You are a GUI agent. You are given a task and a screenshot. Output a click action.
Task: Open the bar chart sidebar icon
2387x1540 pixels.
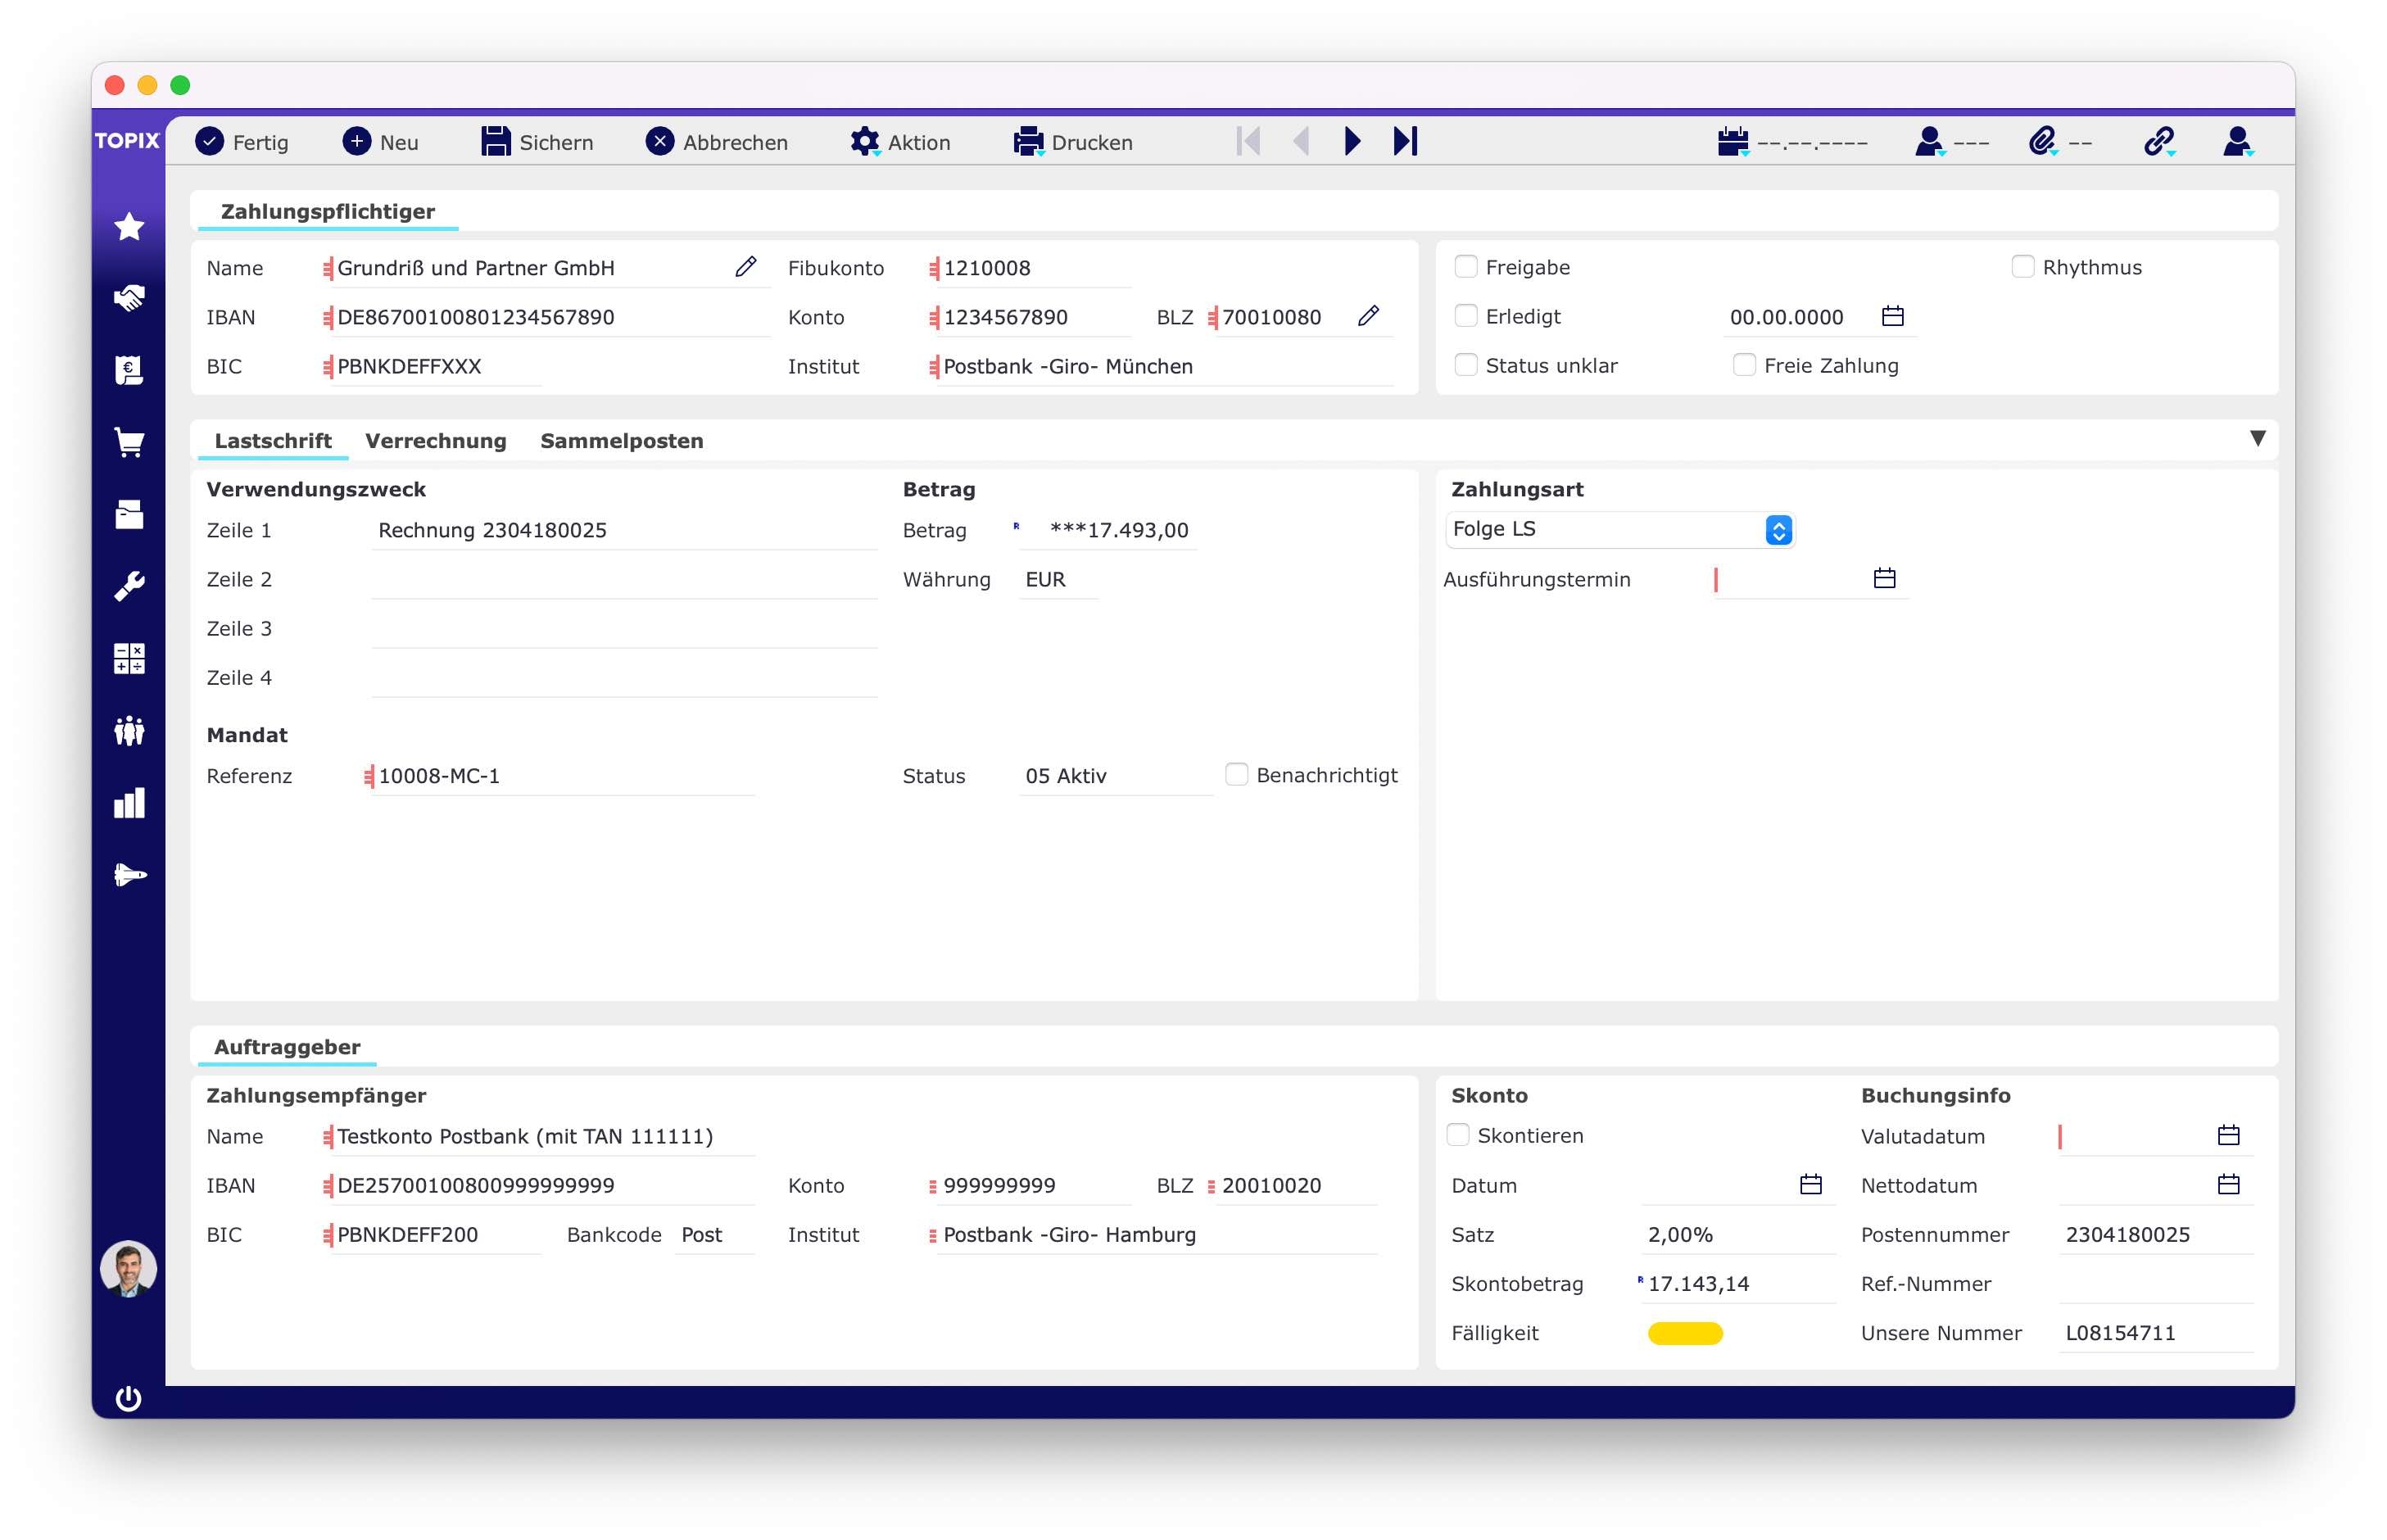129,803
